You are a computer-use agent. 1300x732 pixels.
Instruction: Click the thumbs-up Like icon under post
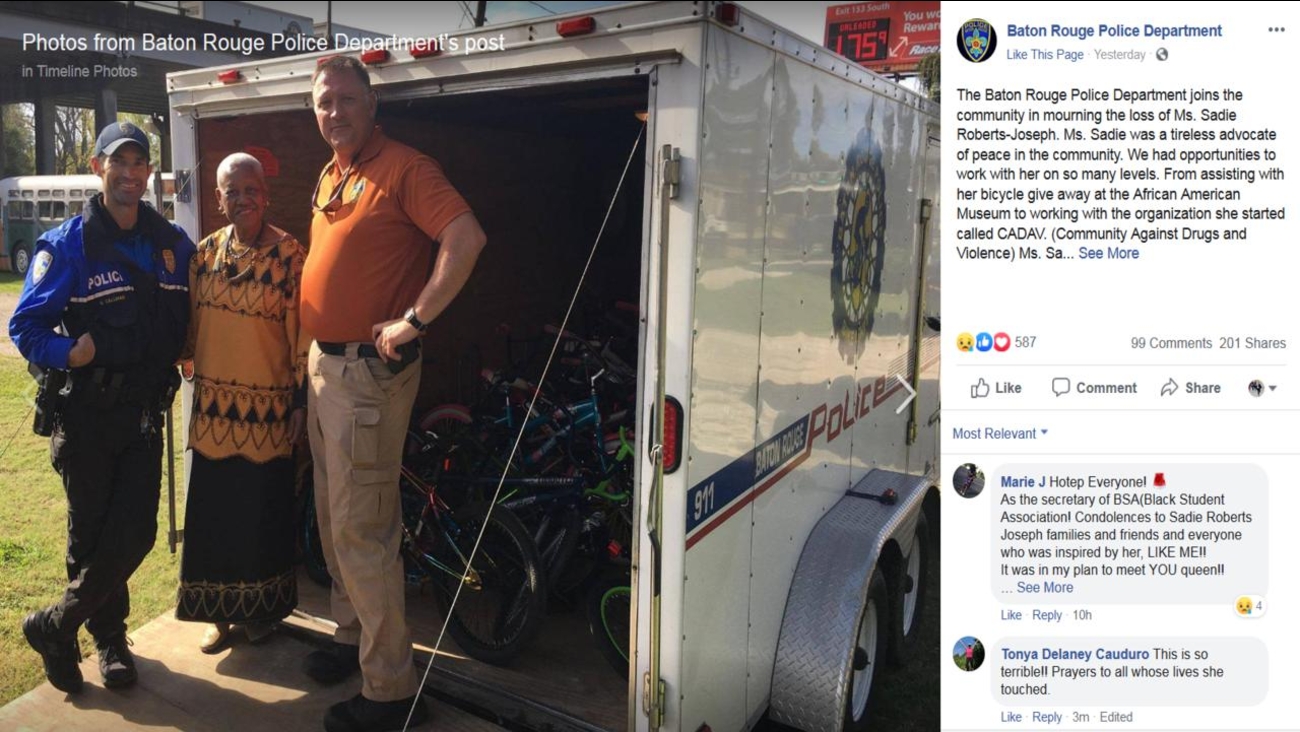(980, 388)
